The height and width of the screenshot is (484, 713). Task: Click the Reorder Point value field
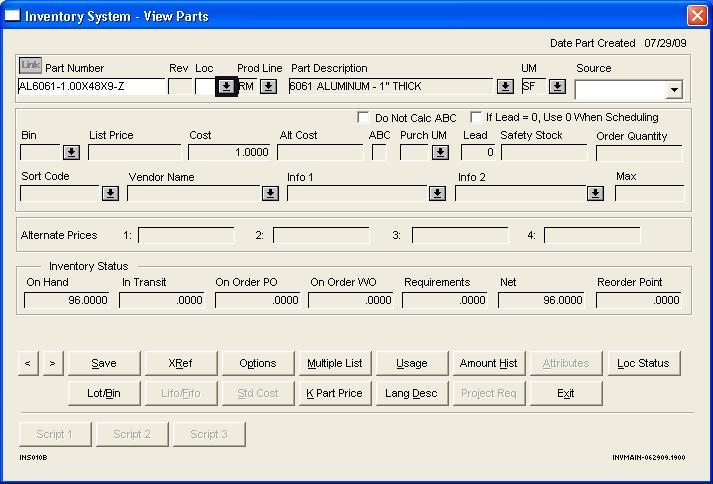pos(639,300)
